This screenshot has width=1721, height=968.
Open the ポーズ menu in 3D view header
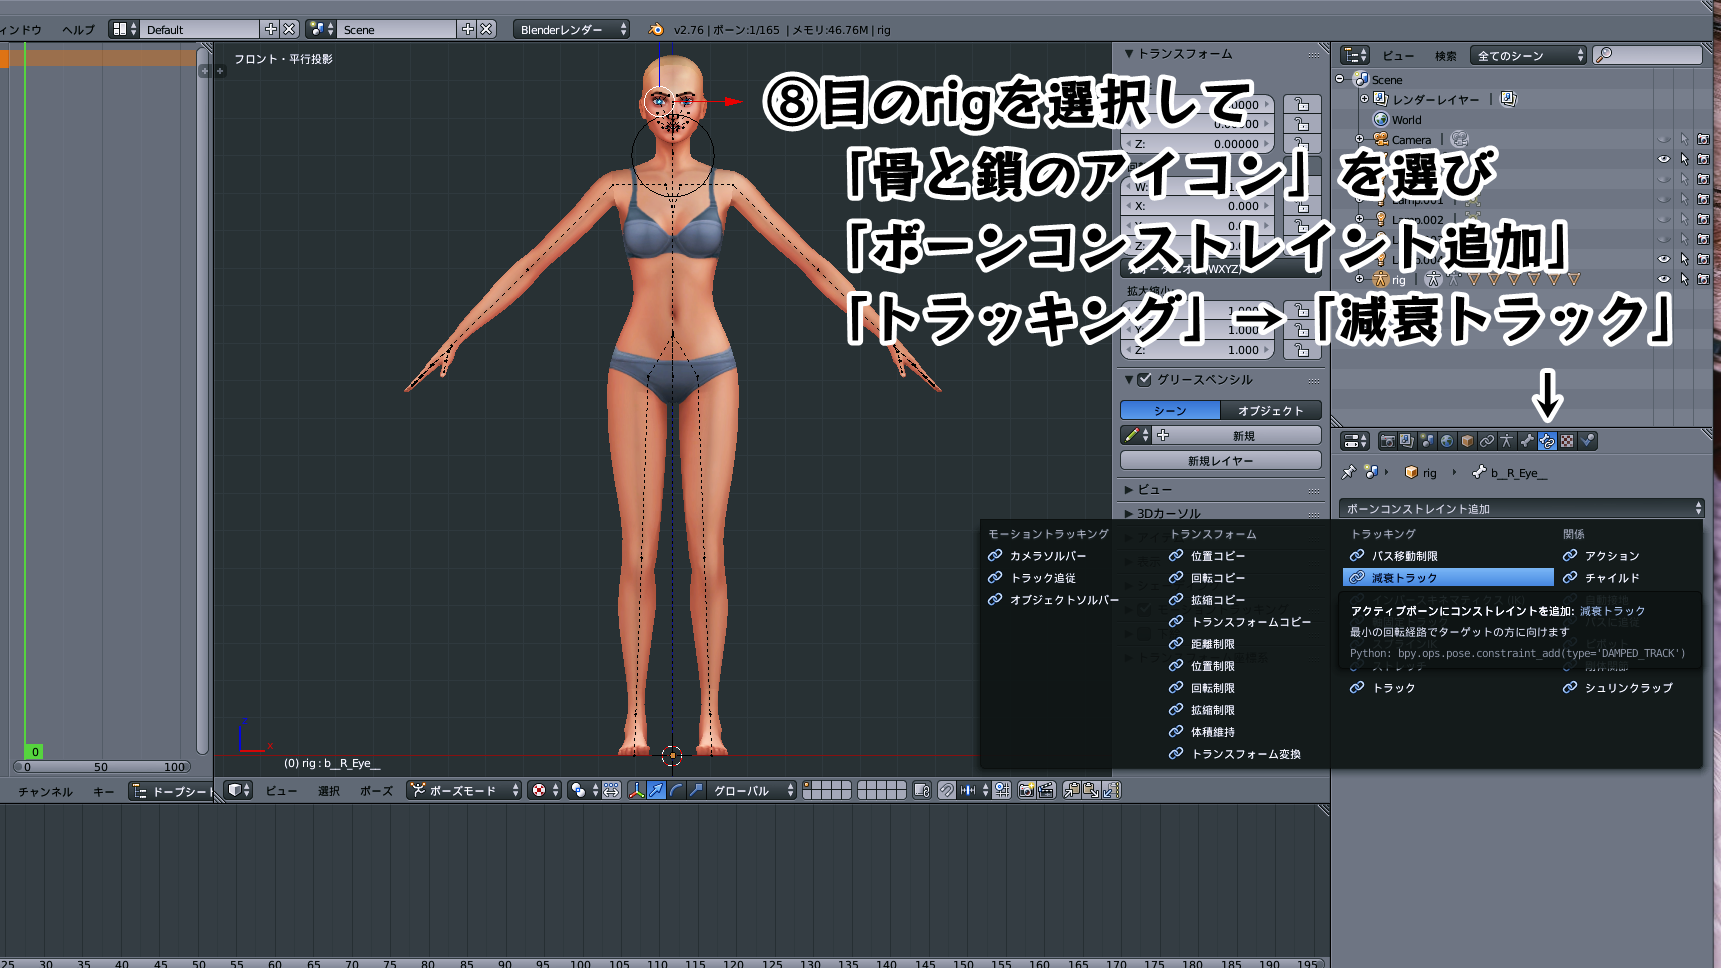click(x=376, y=790)
